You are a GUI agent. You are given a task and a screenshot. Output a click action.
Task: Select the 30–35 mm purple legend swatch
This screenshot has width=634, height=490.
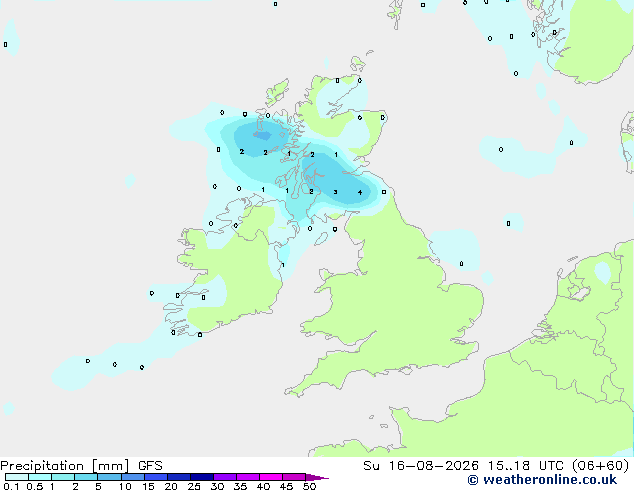click(x=224, y=477)
